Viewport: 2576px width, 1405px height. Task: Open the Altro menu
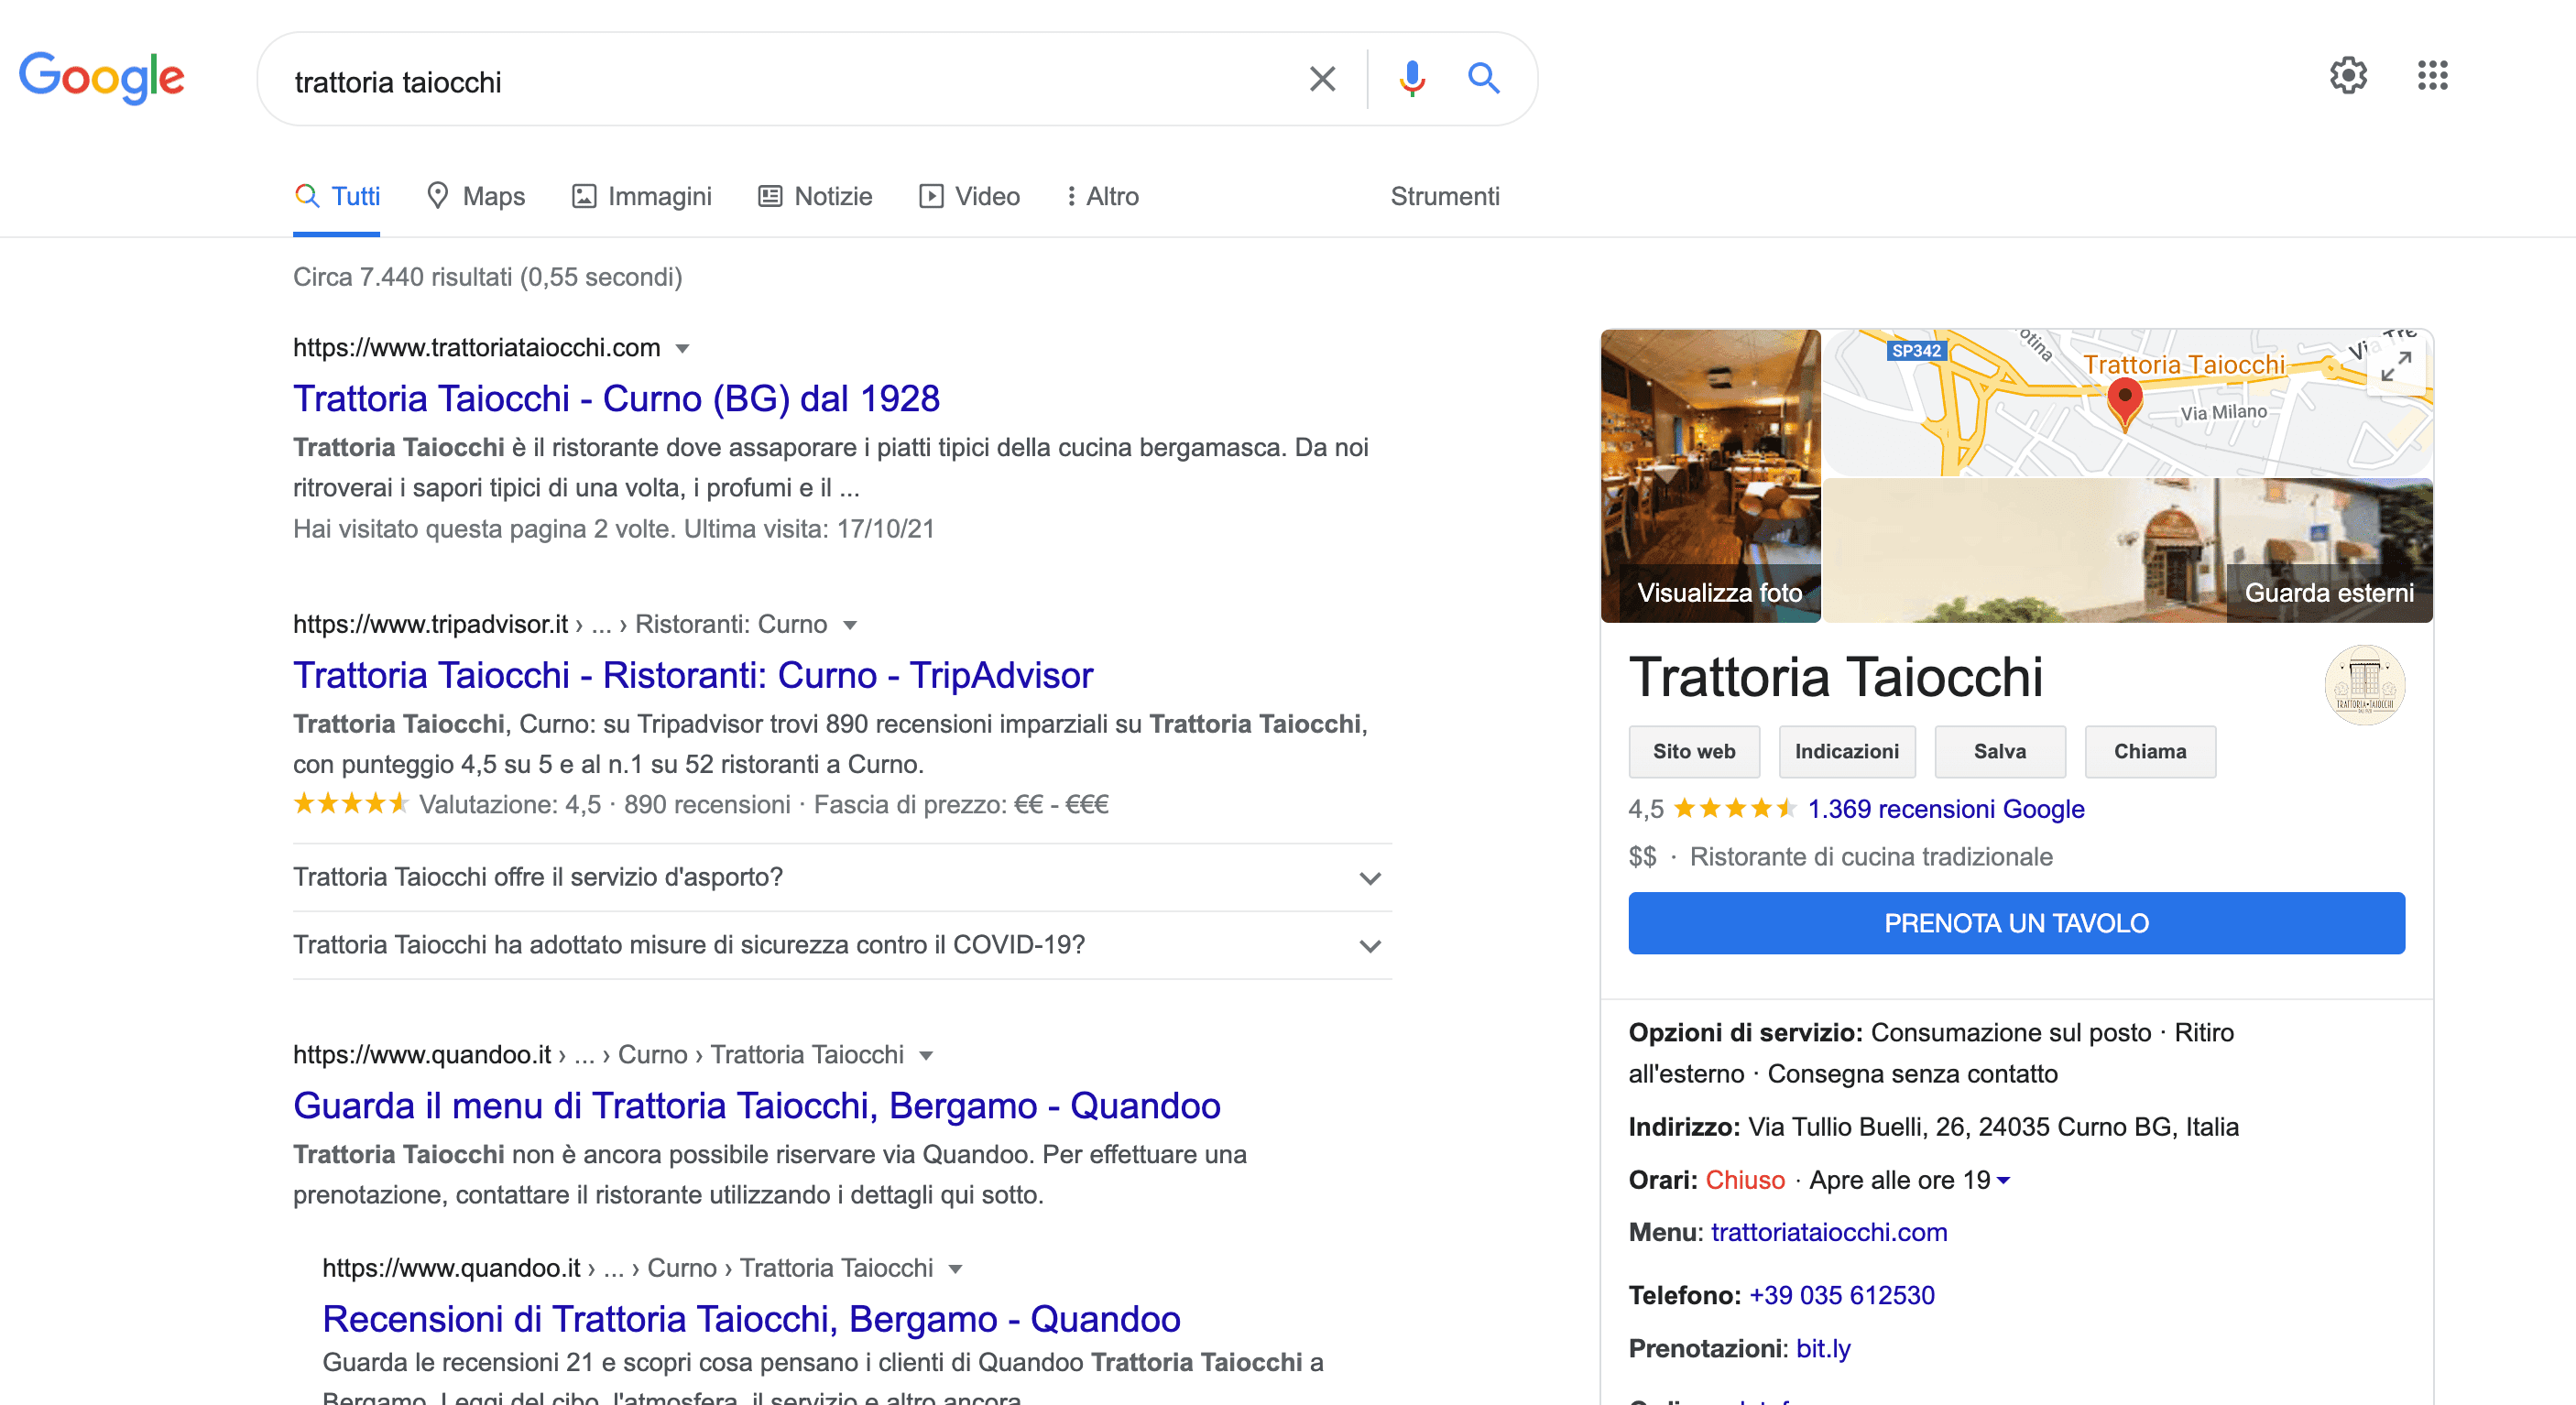click(x=1103, y=196)
